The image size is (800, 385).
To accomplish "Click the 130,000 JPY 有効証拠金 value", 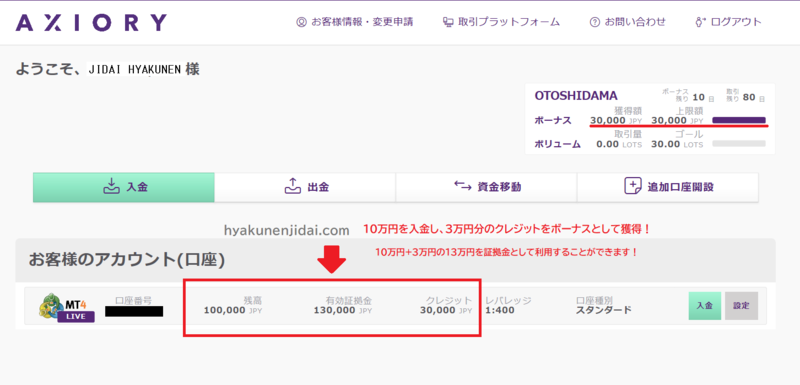I will [343, 310].
